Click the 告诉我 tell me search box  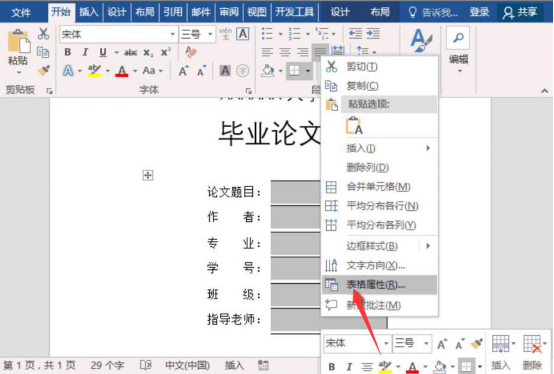coord(433,13)
